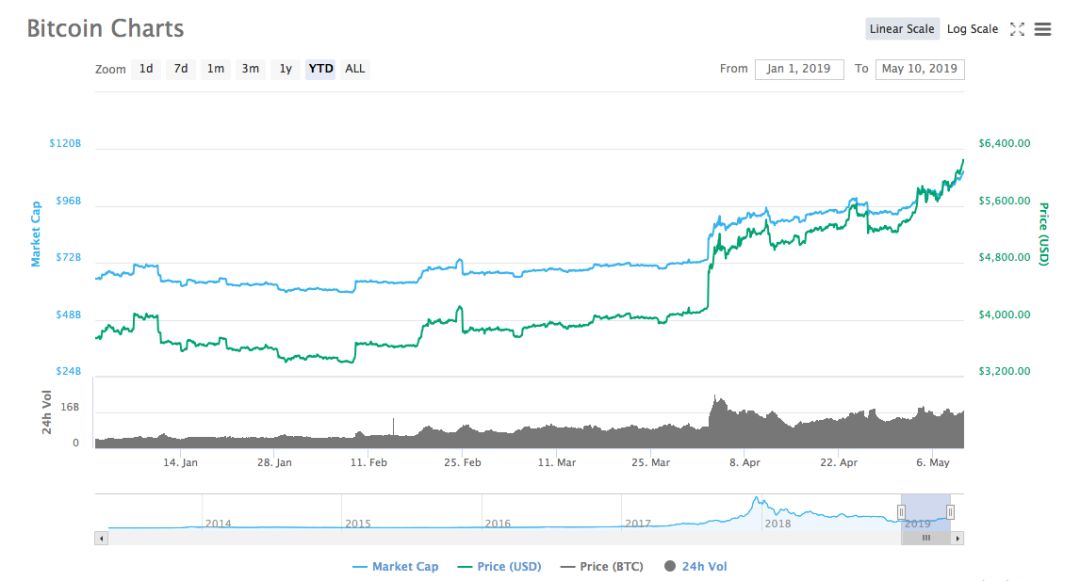This screenshot has width=1080, height=581.
Task: Click the navigator left range handle
Action: pyautogui.click(x=901, y=512)
